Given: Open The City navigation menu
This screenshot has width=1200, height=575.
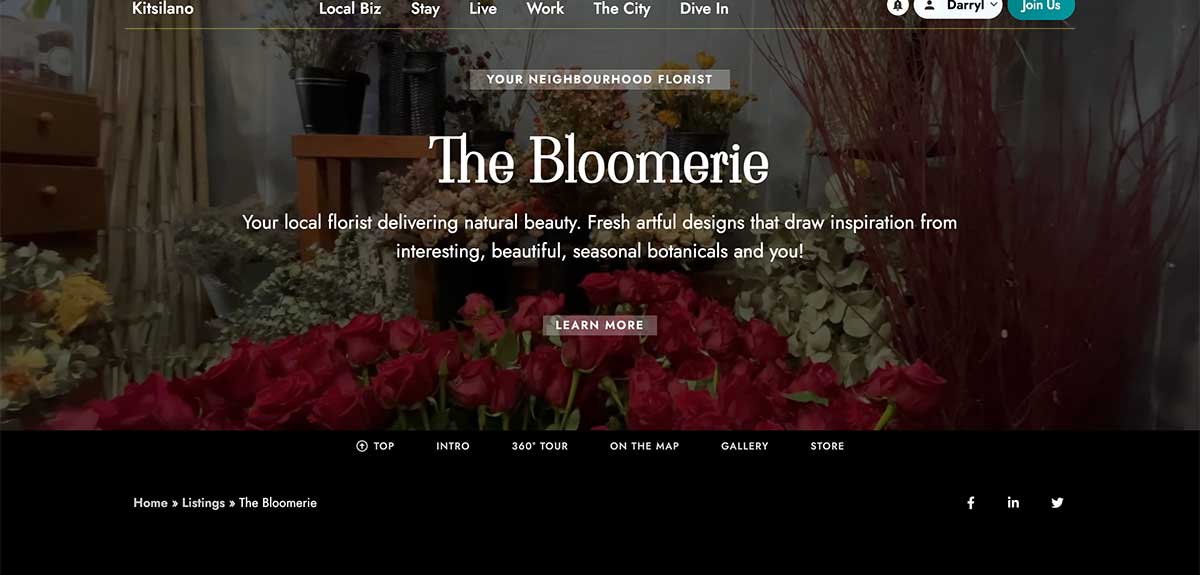Looking at the screenshot, I should [x=621, y=8].
